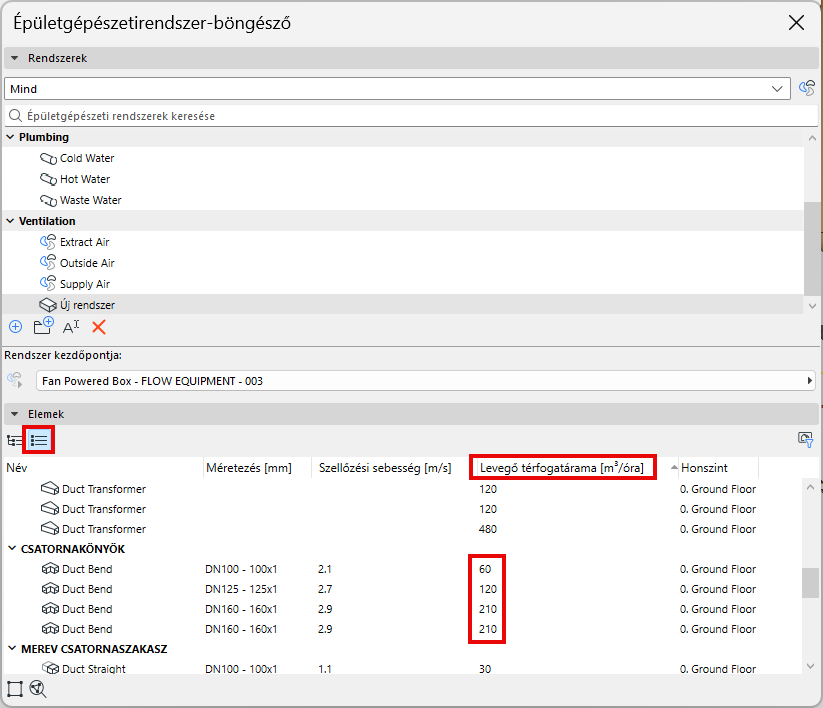Viewport: 823px width, 708px height.
Task: Switch to flat list view
Action: [39, 440]
